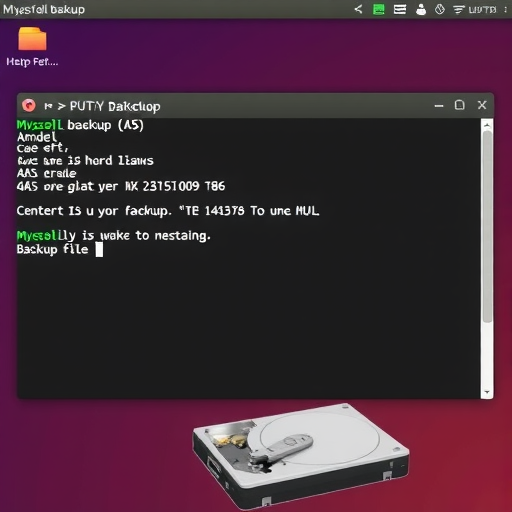Minimize the PuTTY backup window
This screenshot has width=512, height=512.
(x=439, y=106)
